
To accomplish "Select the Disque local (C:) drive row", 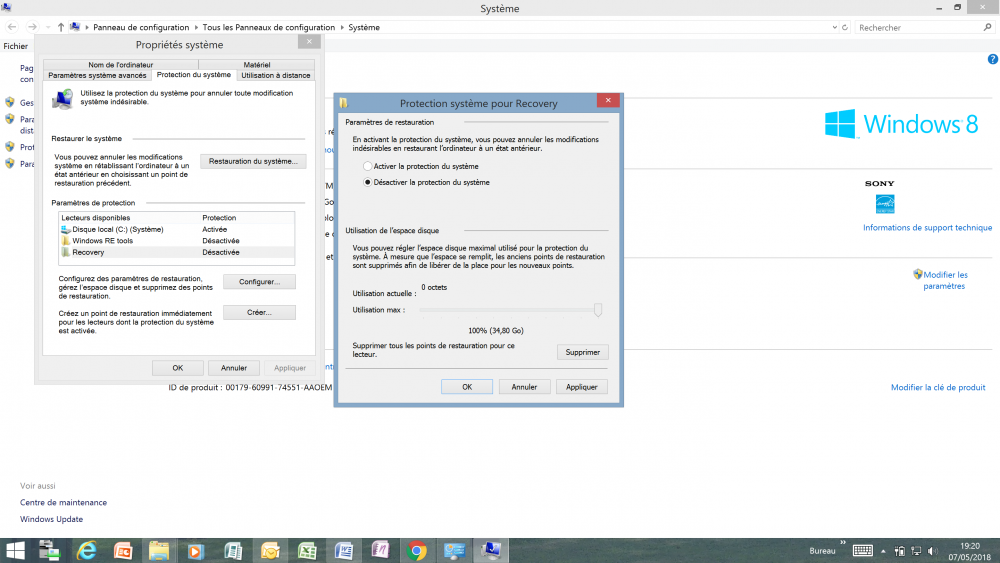I will coord(177,230).
